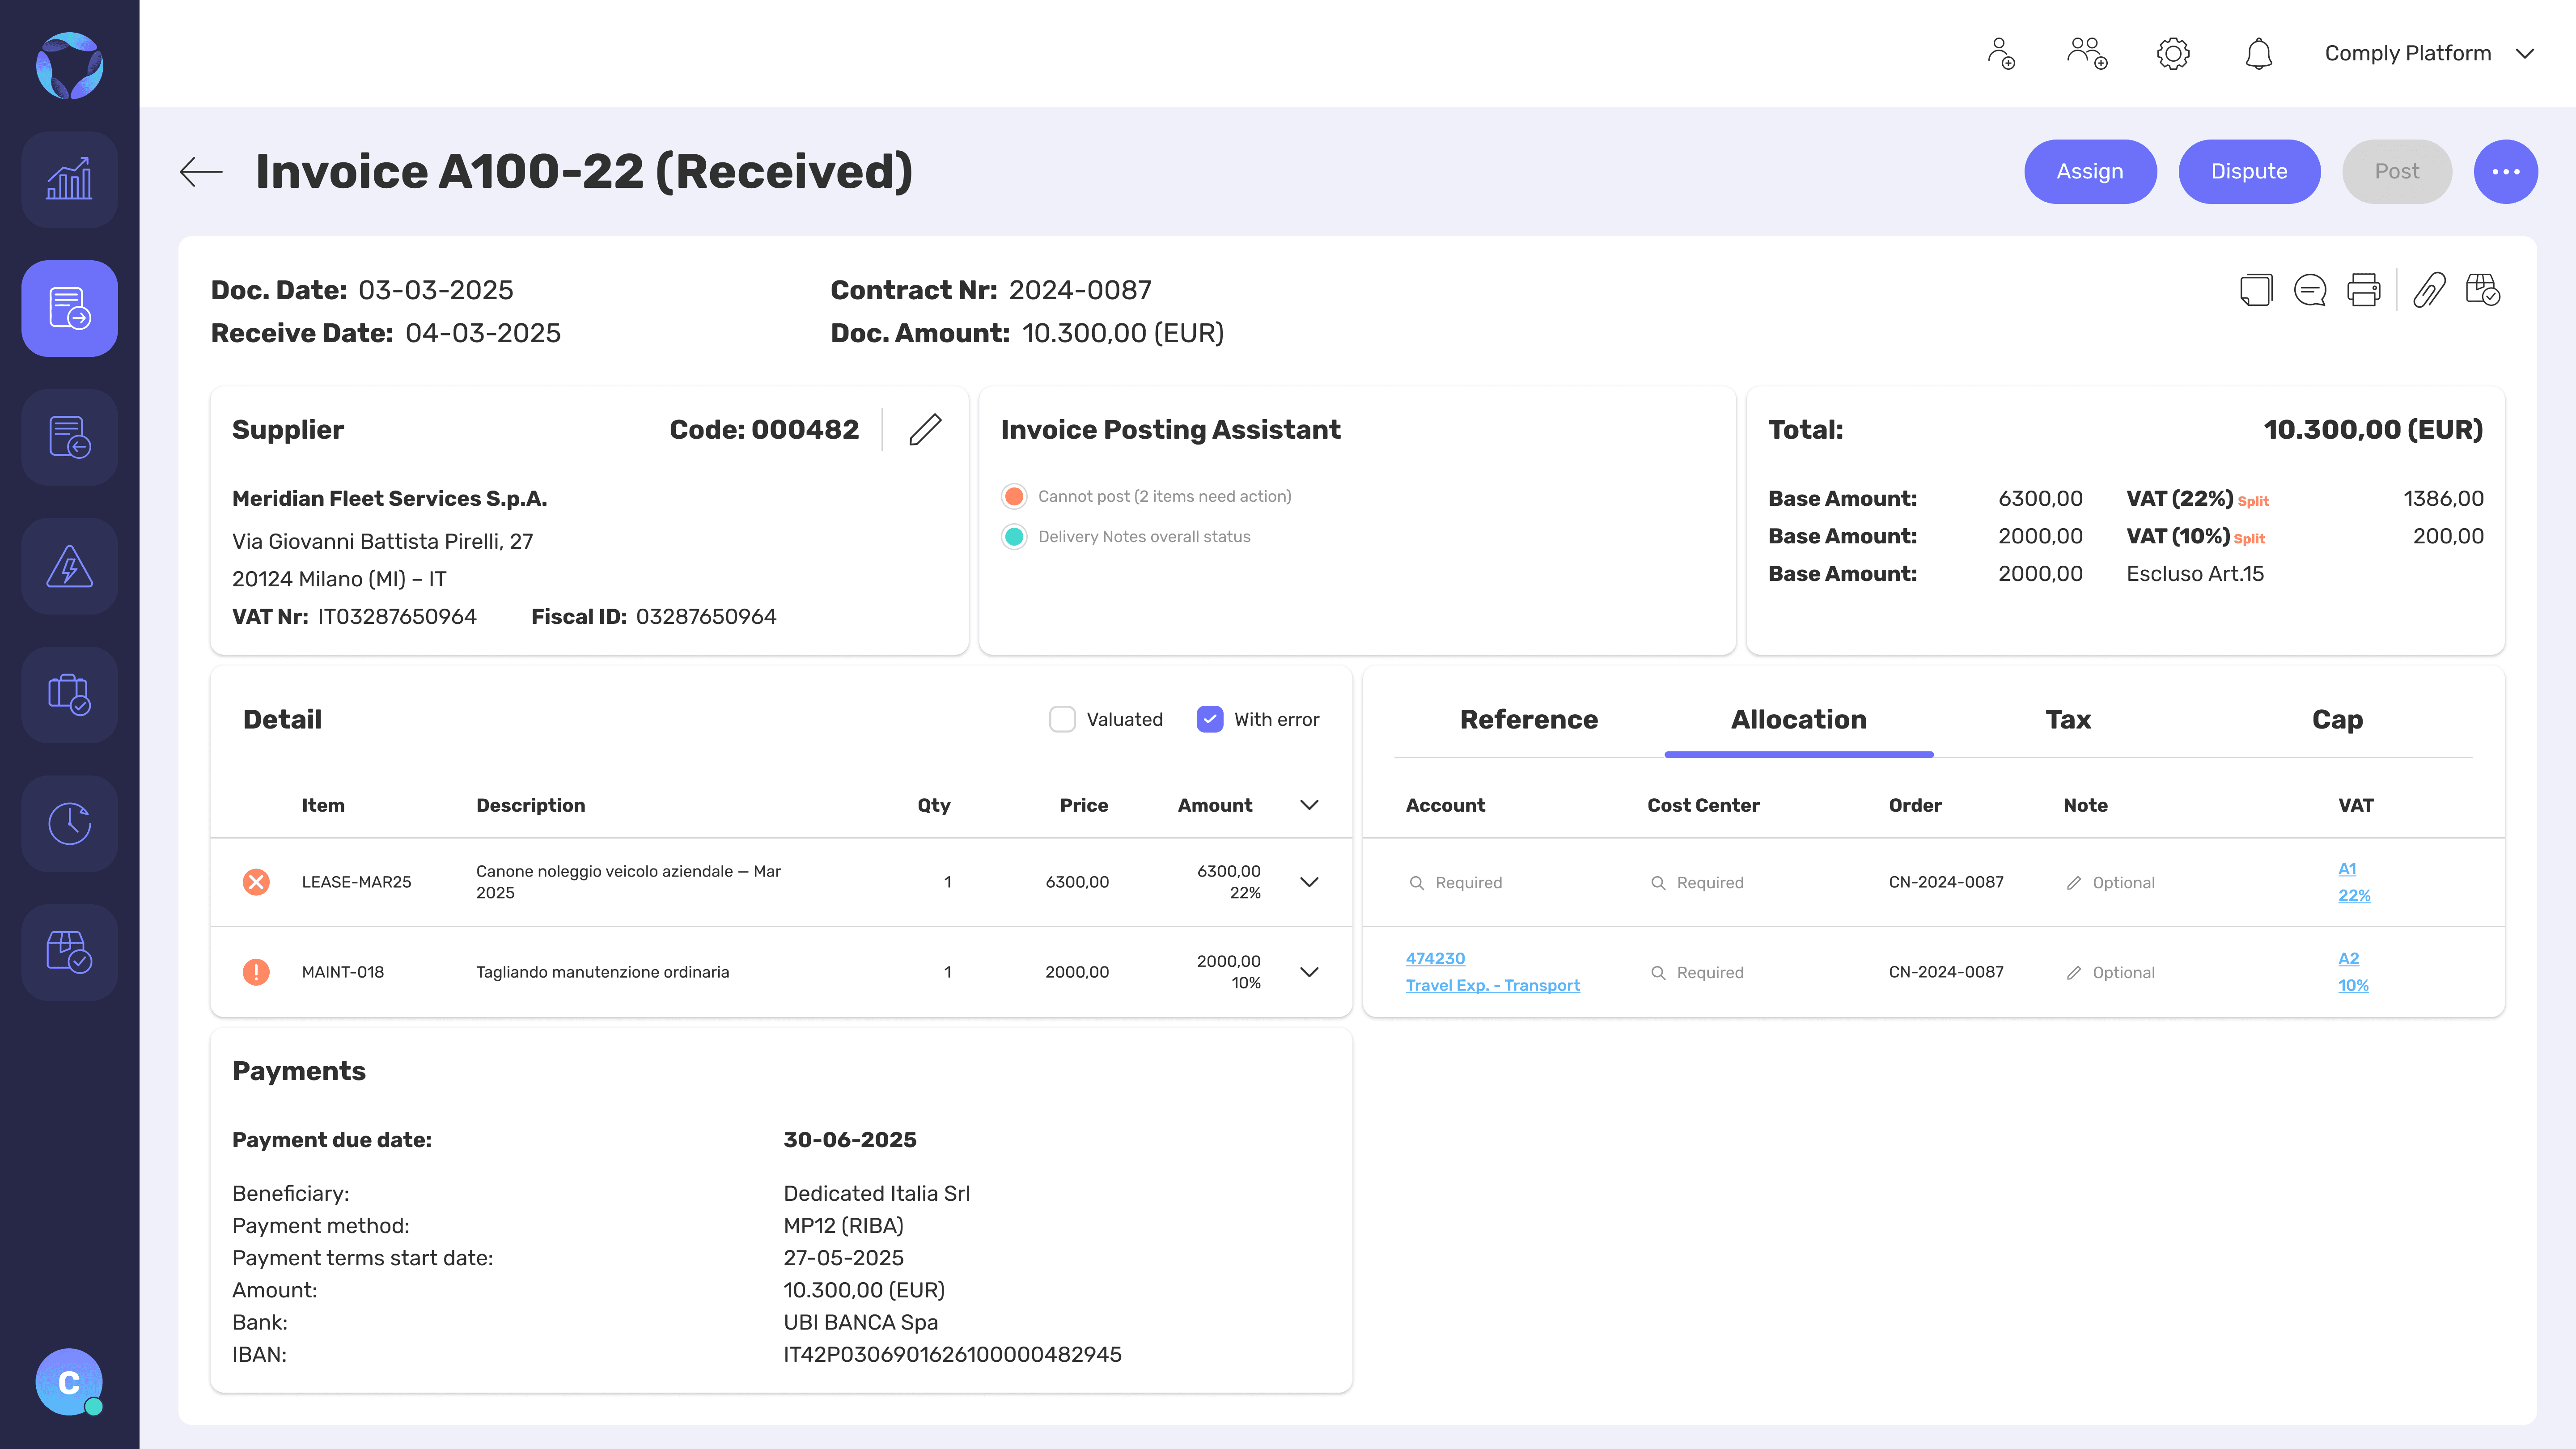
Task: Click the IBAN value IT42P0306901626100000482945
Action: [952, 1355]
